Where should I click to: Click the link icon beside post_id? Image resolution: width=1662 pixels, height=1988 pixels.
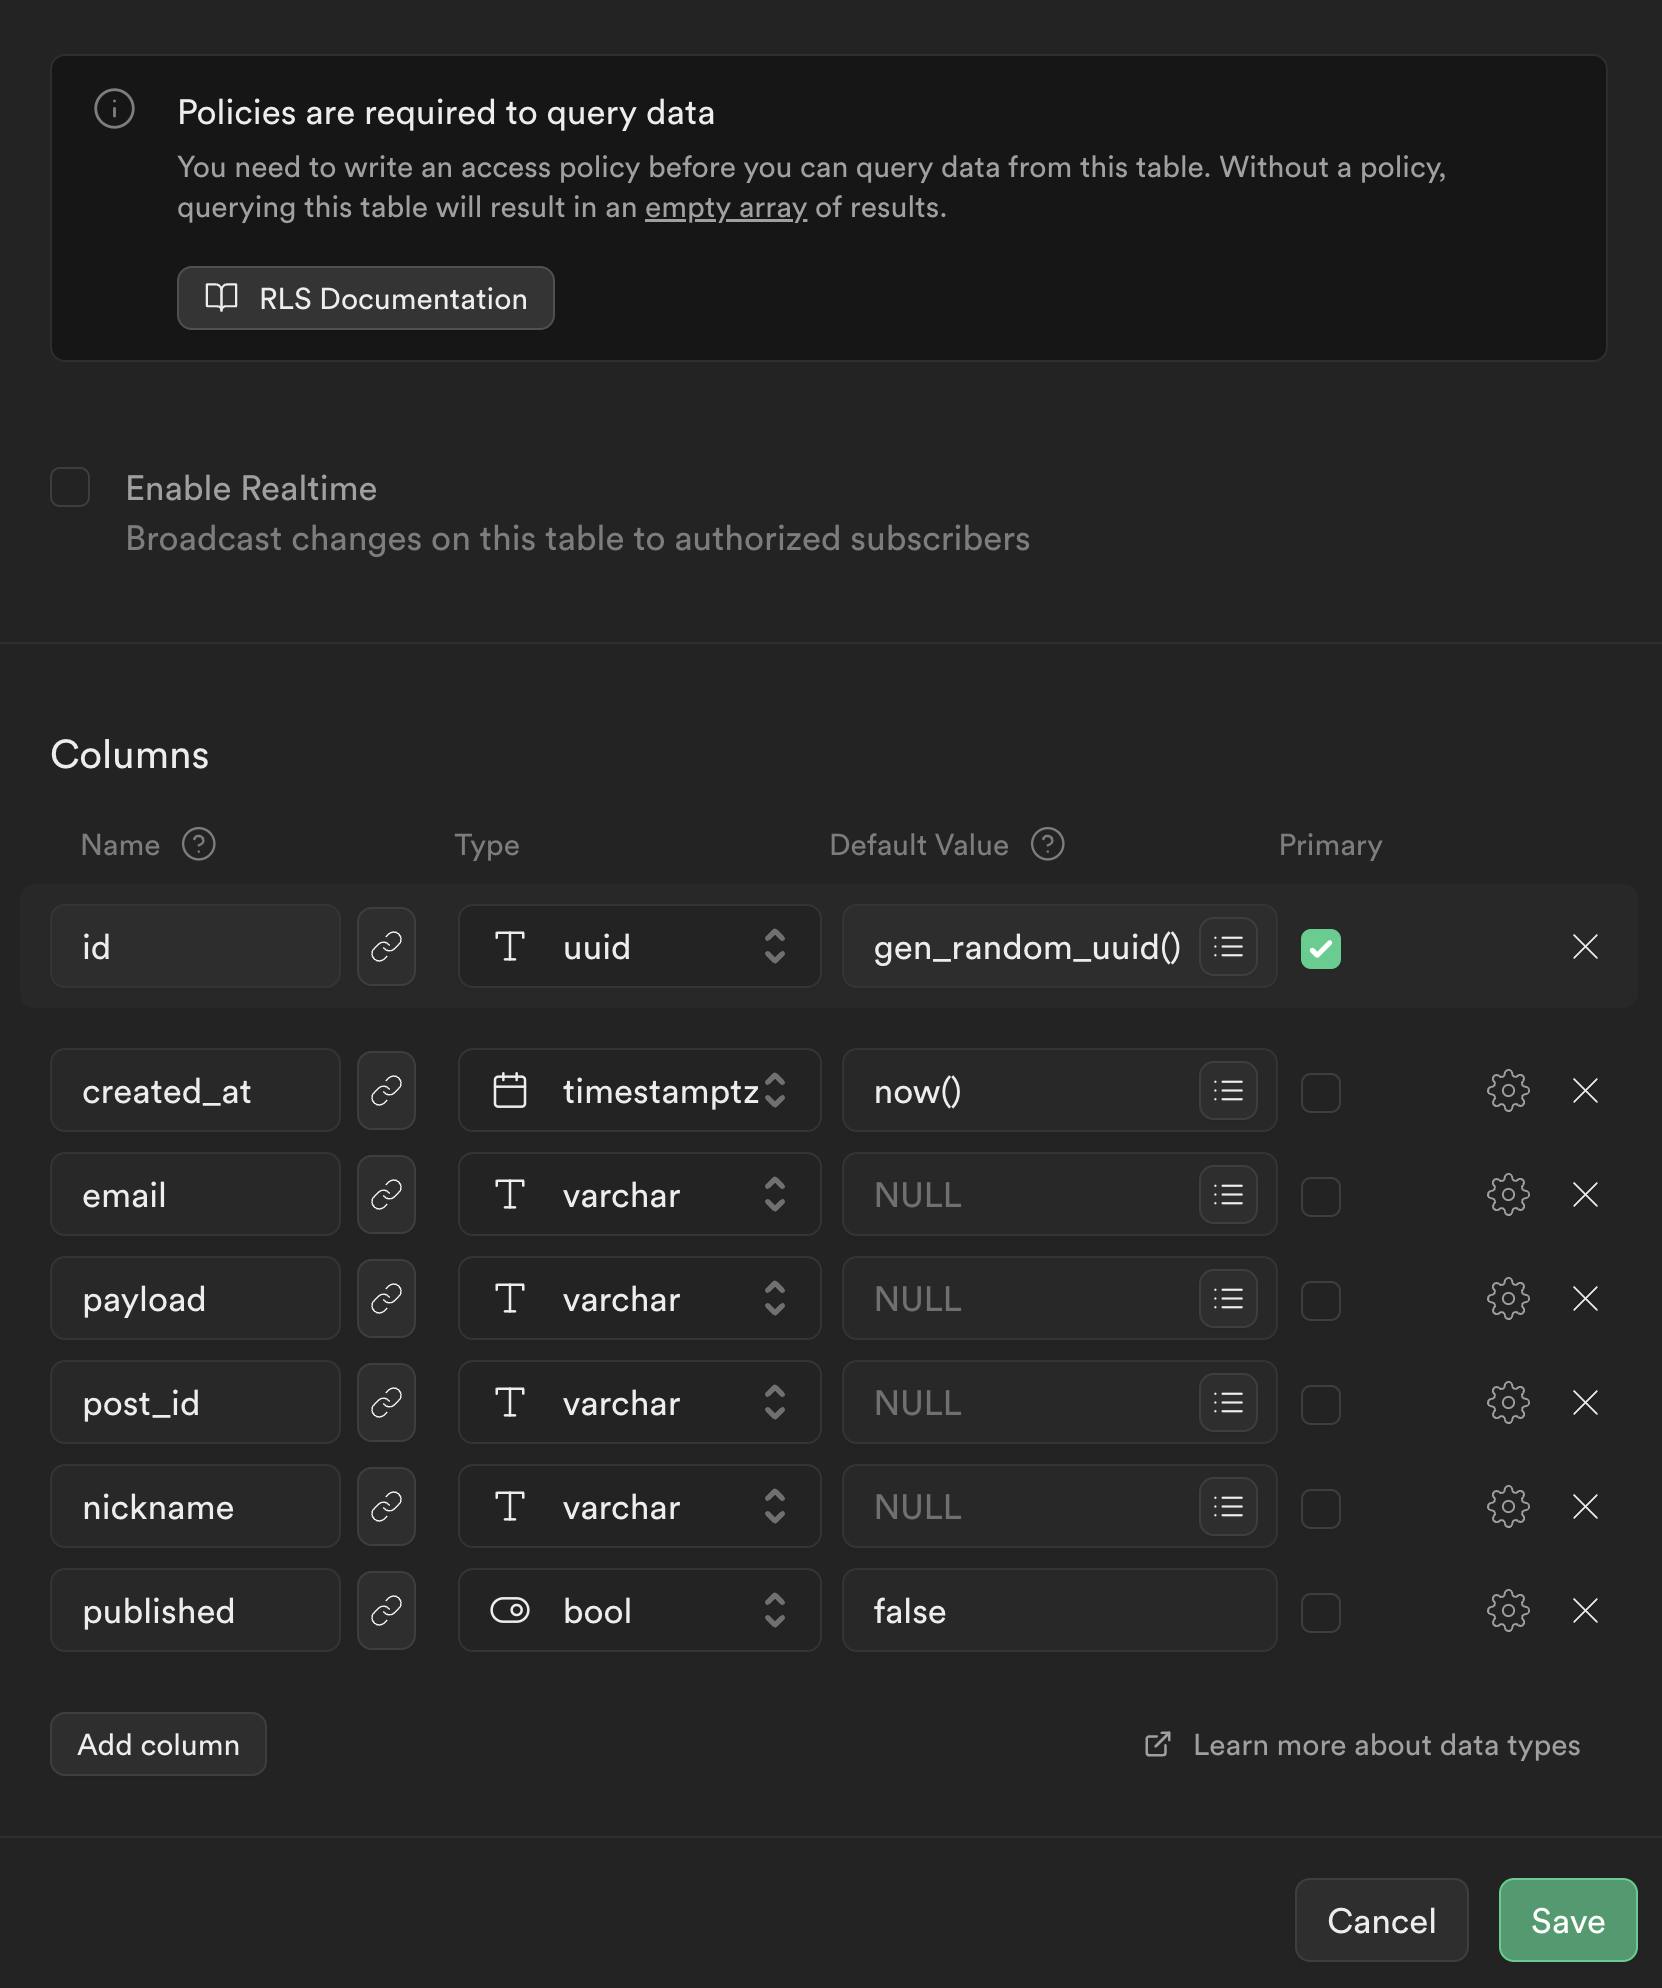386,1402
